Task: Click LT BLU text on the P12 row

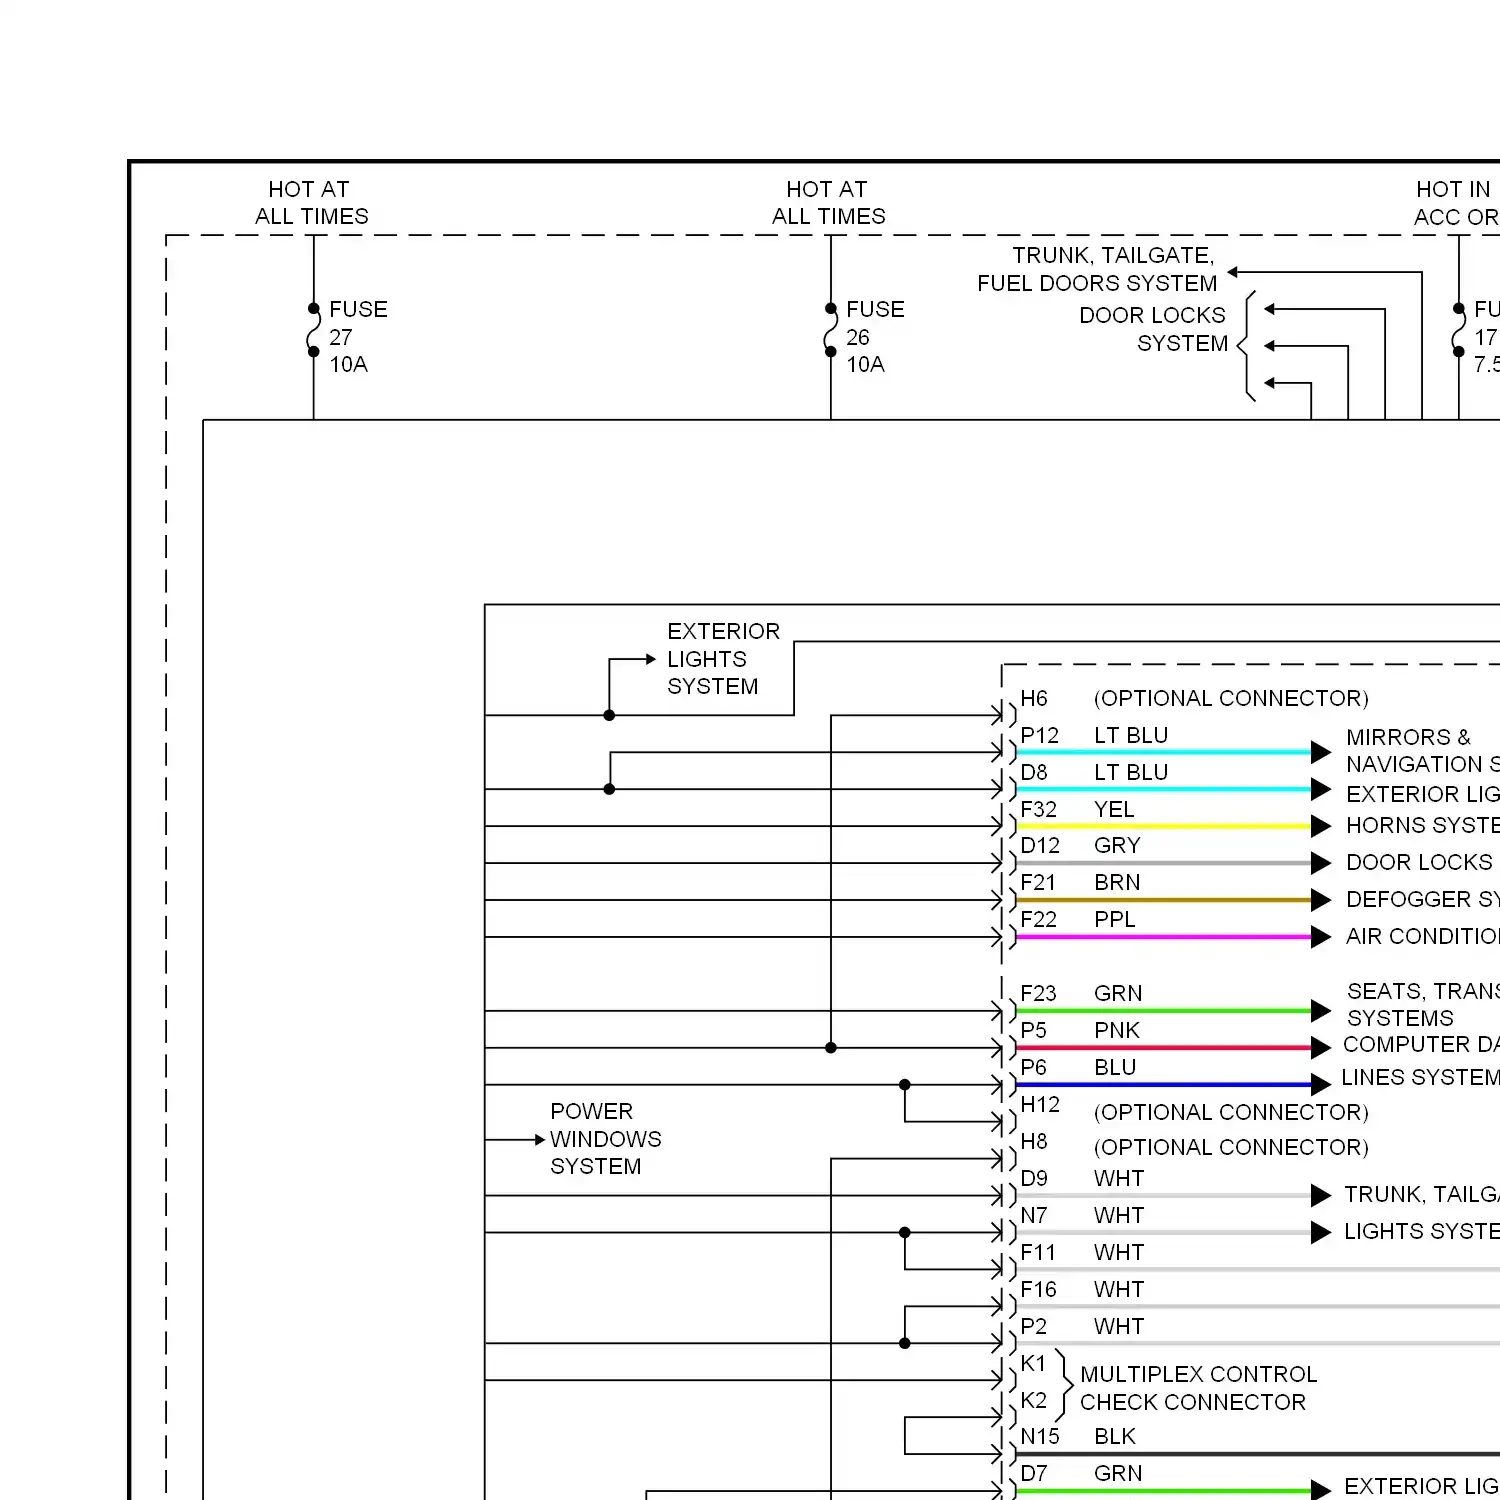Action: pyautogui.click(x=1131, y=735)
